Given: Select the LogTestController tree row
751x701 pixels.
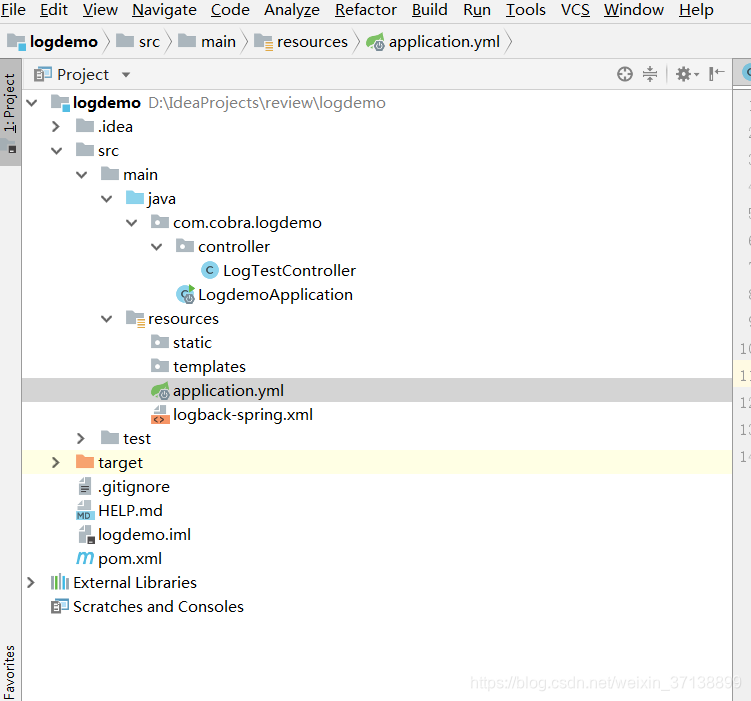Looking at the screenshot, I should tap(377, 271).
